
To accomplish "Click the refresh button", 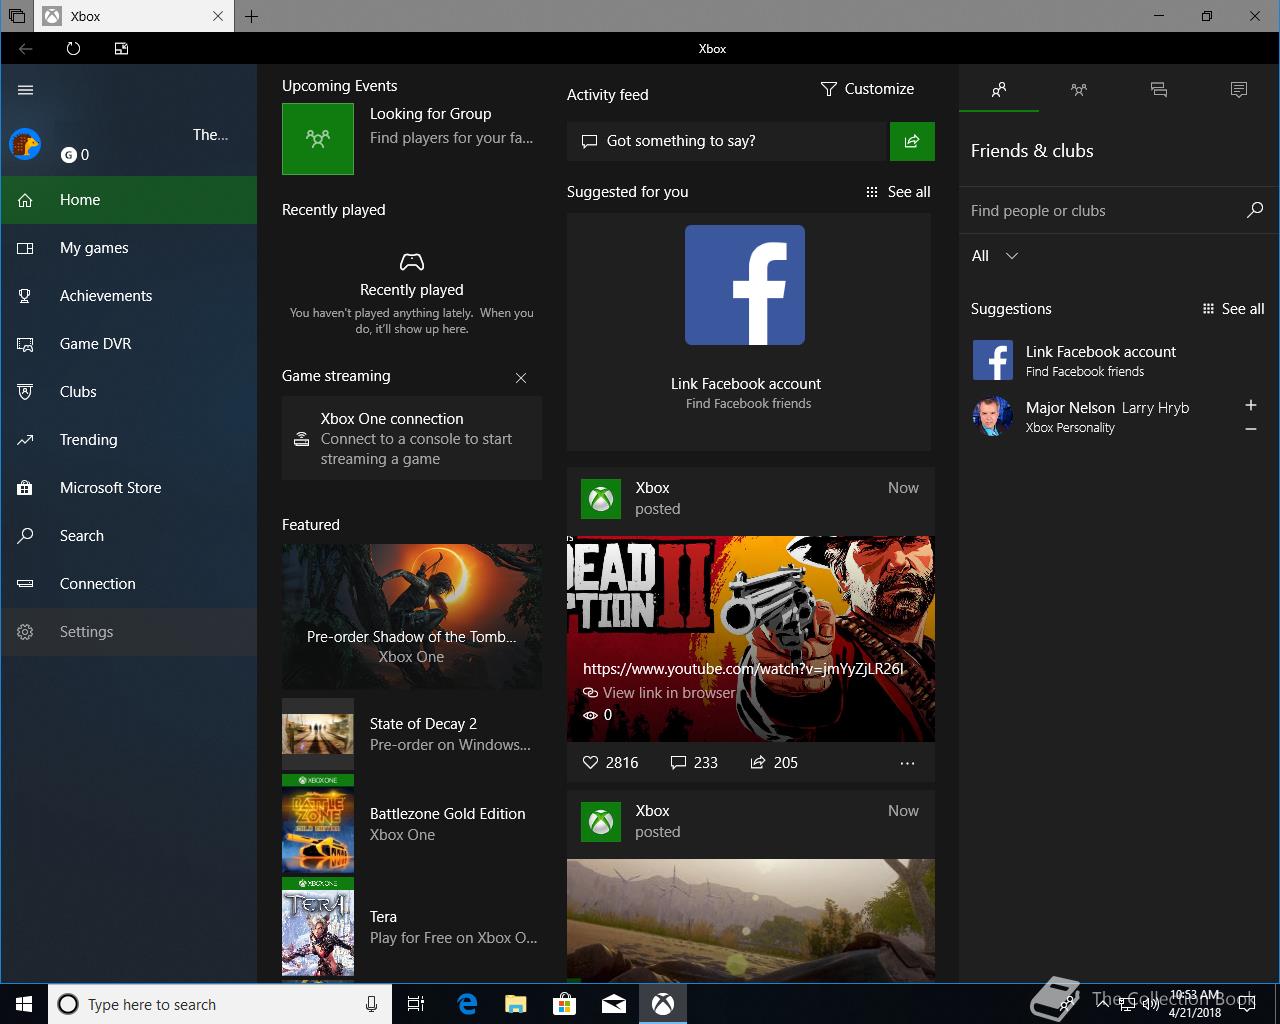I will point(73,48).
